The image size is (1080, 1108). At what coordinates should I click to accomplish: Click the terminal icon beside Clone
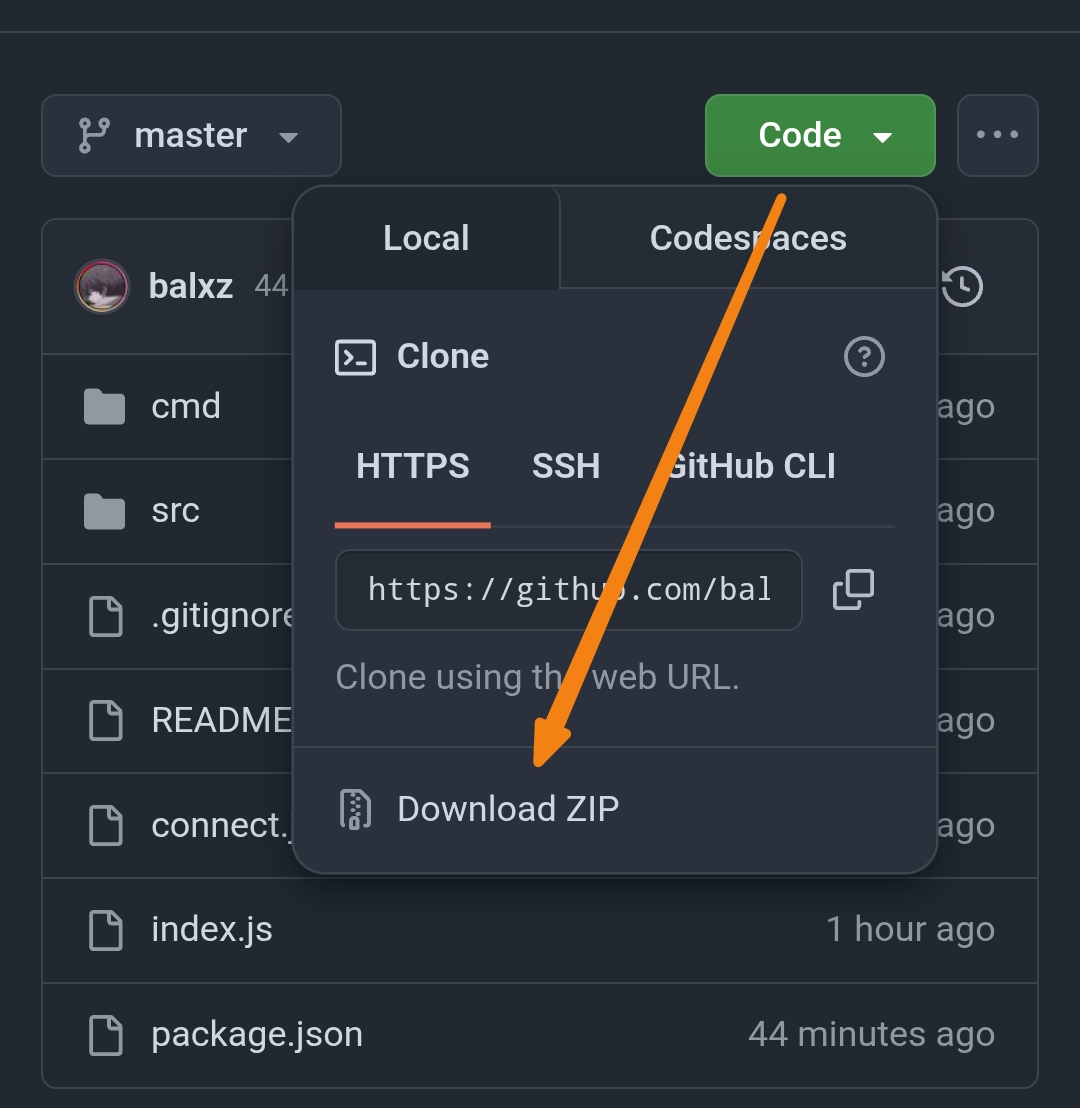(355, 357)
